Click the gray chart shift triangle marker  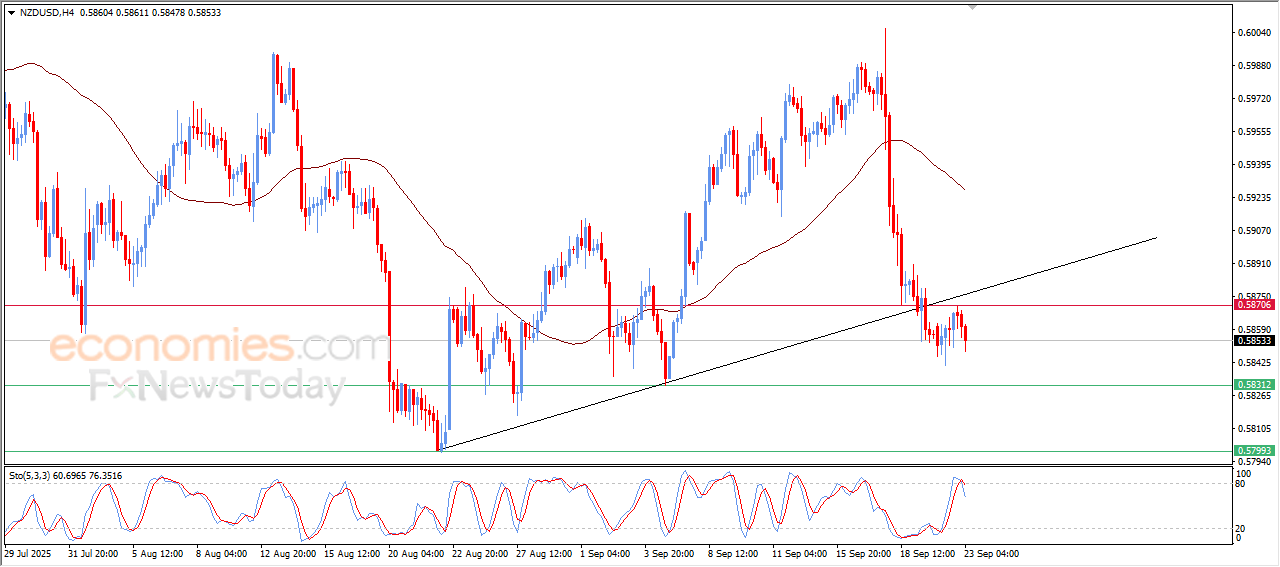click(972, 7)
